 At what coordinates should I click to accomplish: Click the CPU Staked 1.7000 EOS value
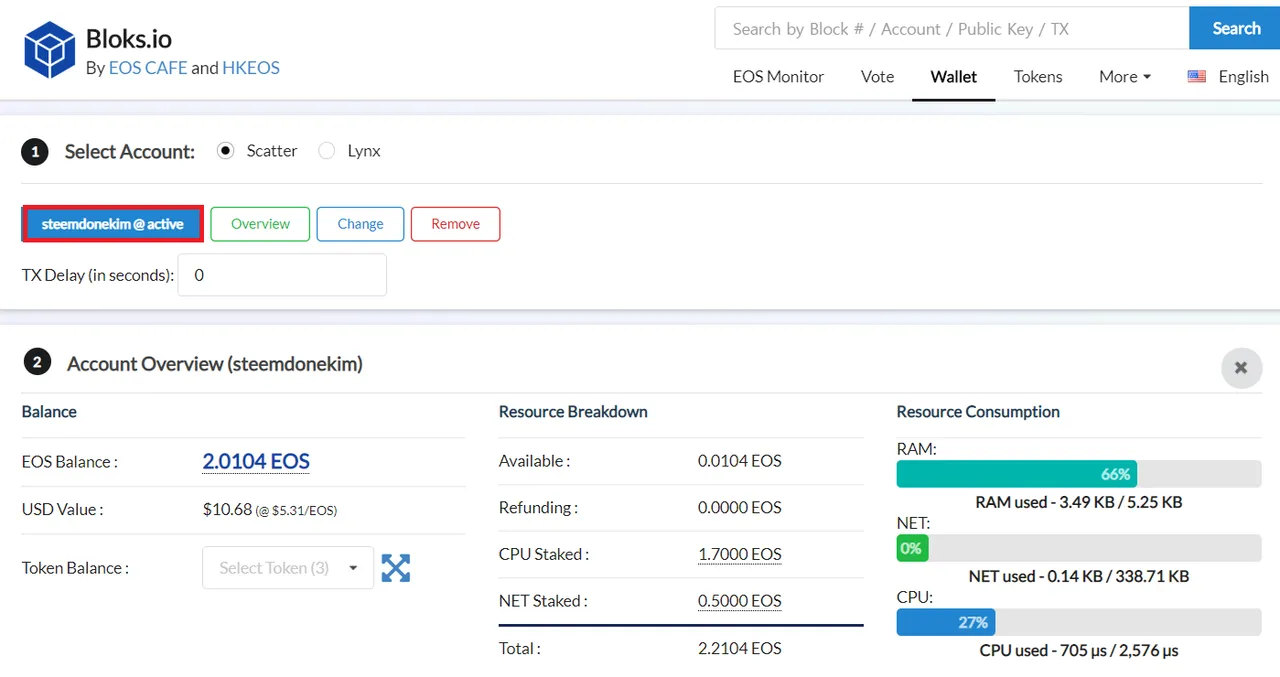pyautogui.click(x=740, y=554)
